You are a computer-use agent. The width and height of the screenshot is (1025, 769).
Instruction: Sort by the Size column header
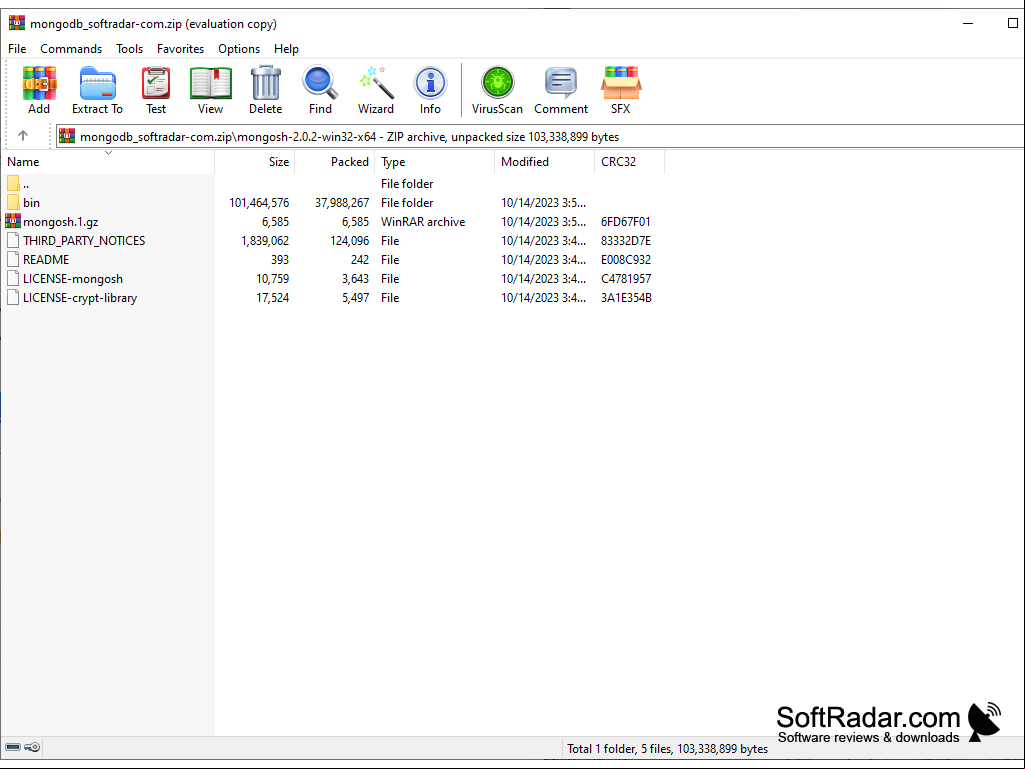(x=255, y=162)
